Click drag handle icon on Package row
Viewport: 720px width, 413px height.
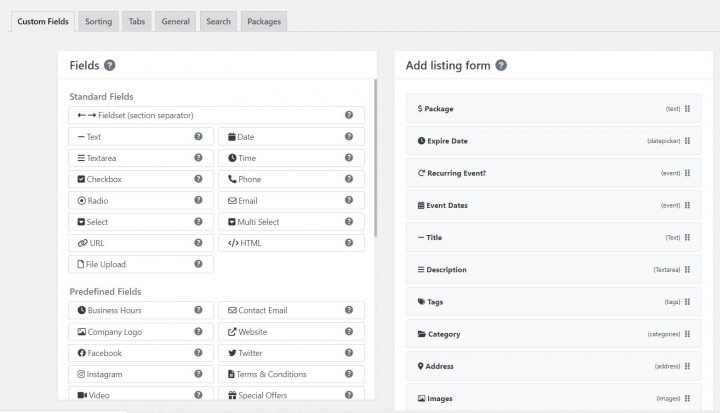(687, 108)
